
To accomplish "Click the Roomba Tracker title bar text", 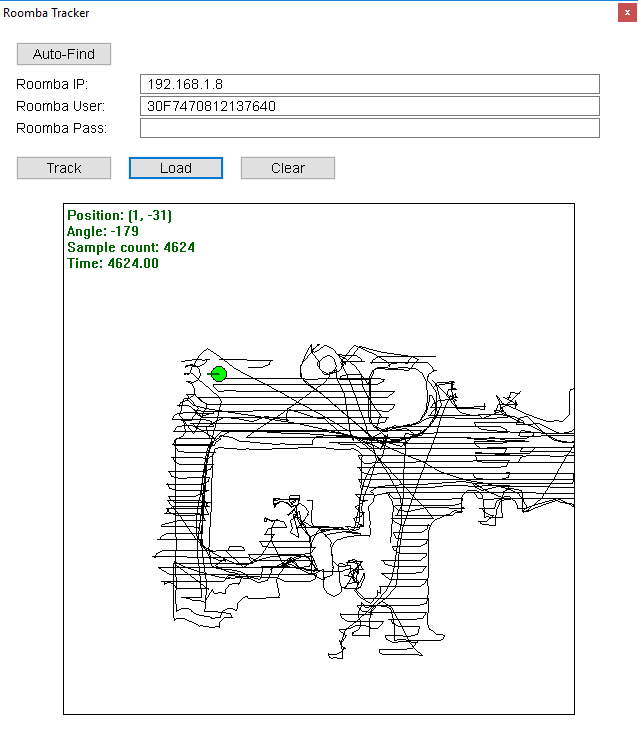I will (46, 13).
